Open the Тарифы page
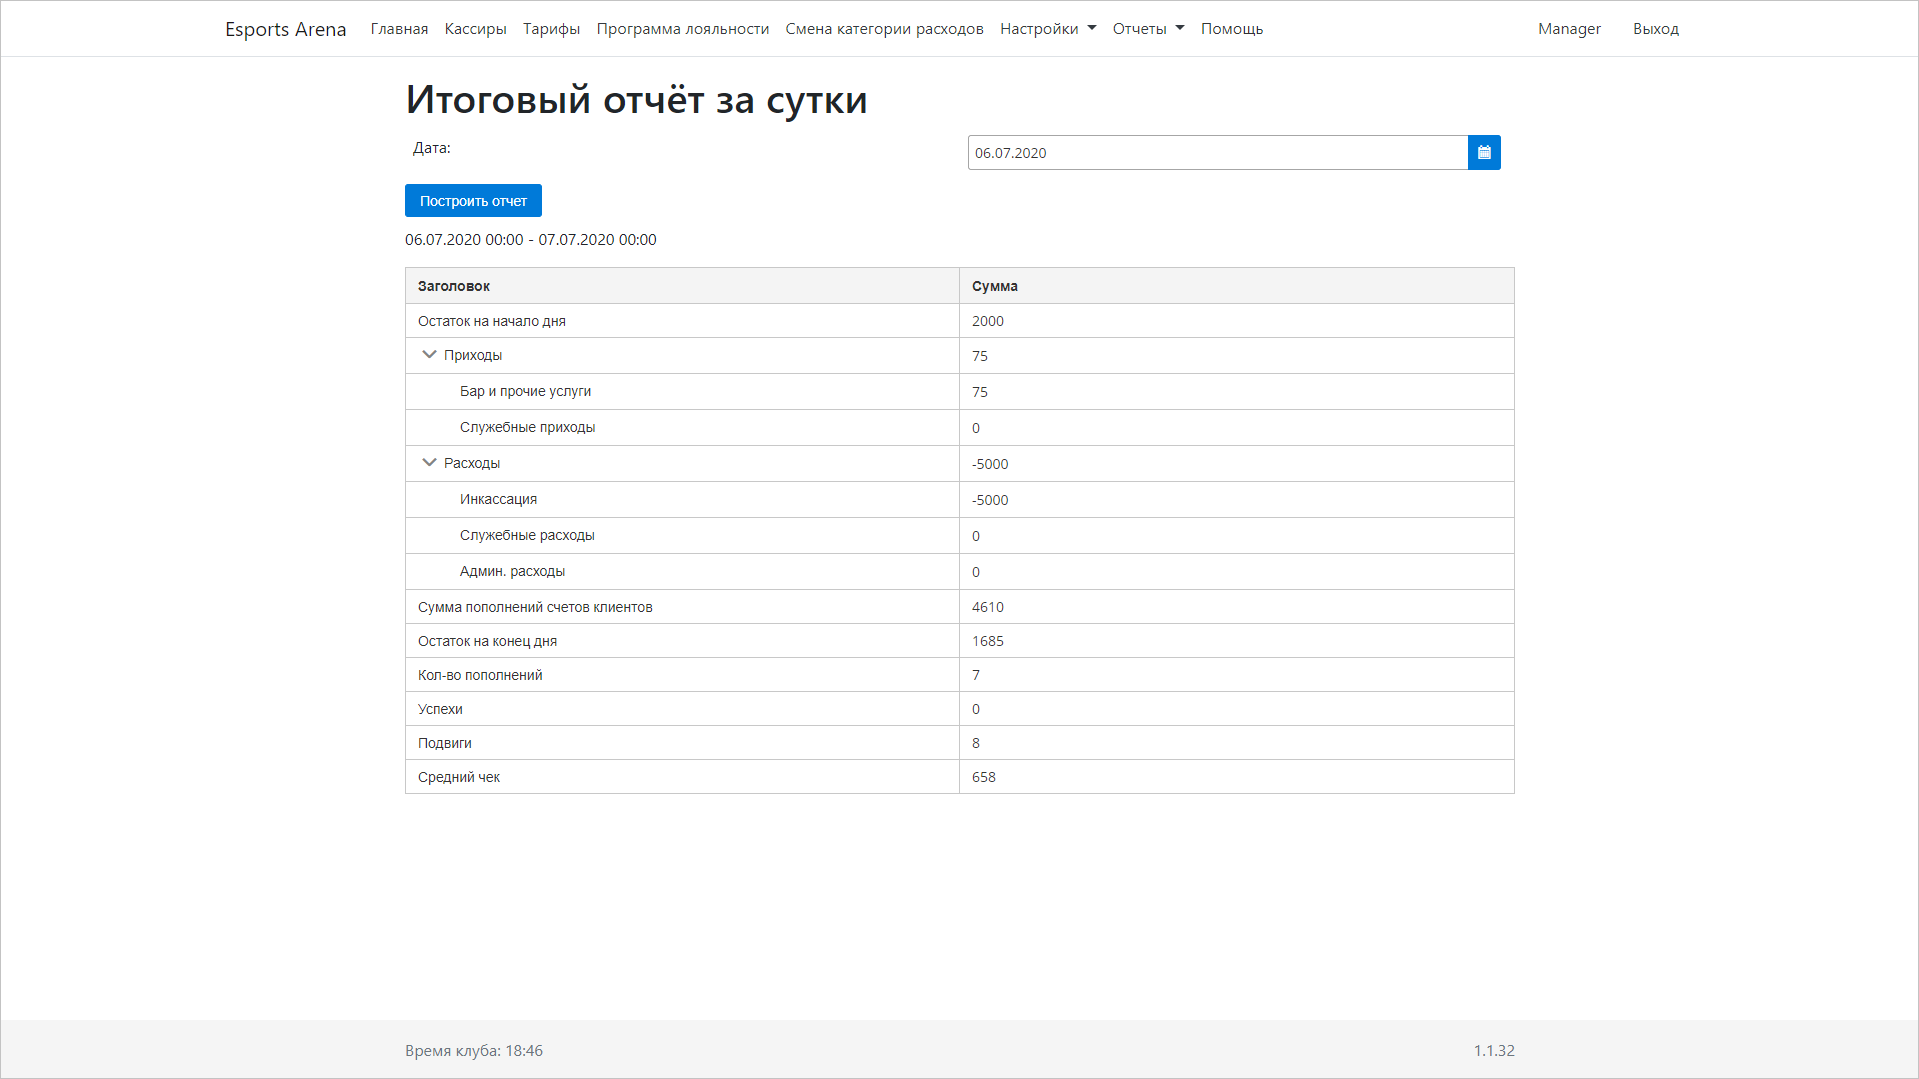1919x1079 pixels. point(550,28)
